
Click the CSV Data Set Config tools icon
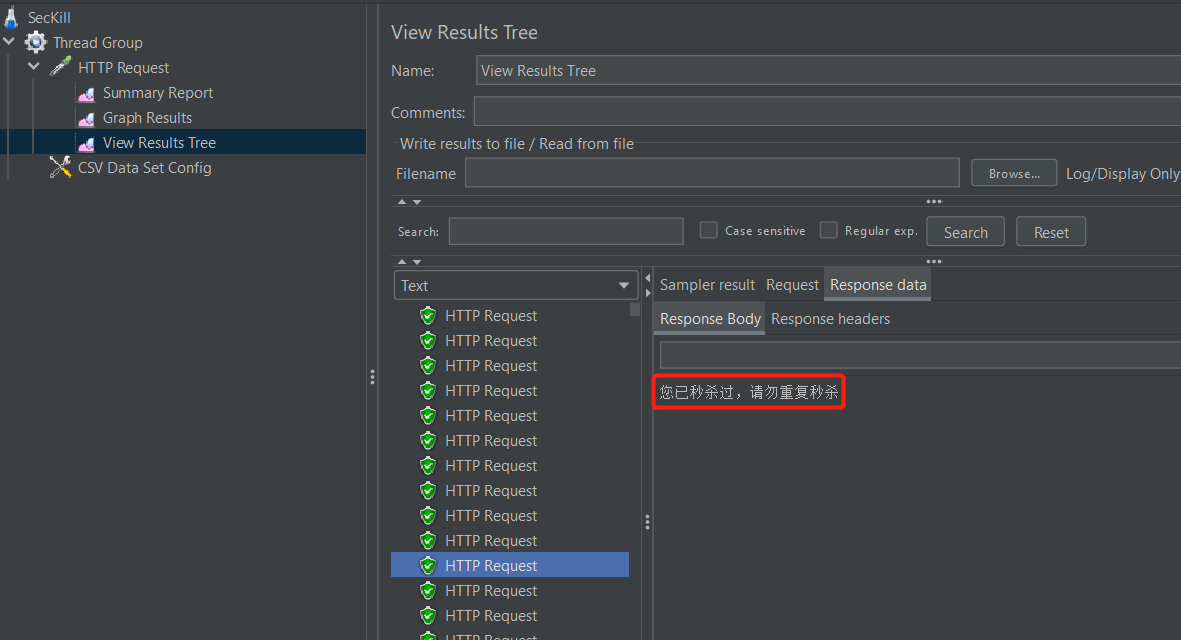coord(60,167)
